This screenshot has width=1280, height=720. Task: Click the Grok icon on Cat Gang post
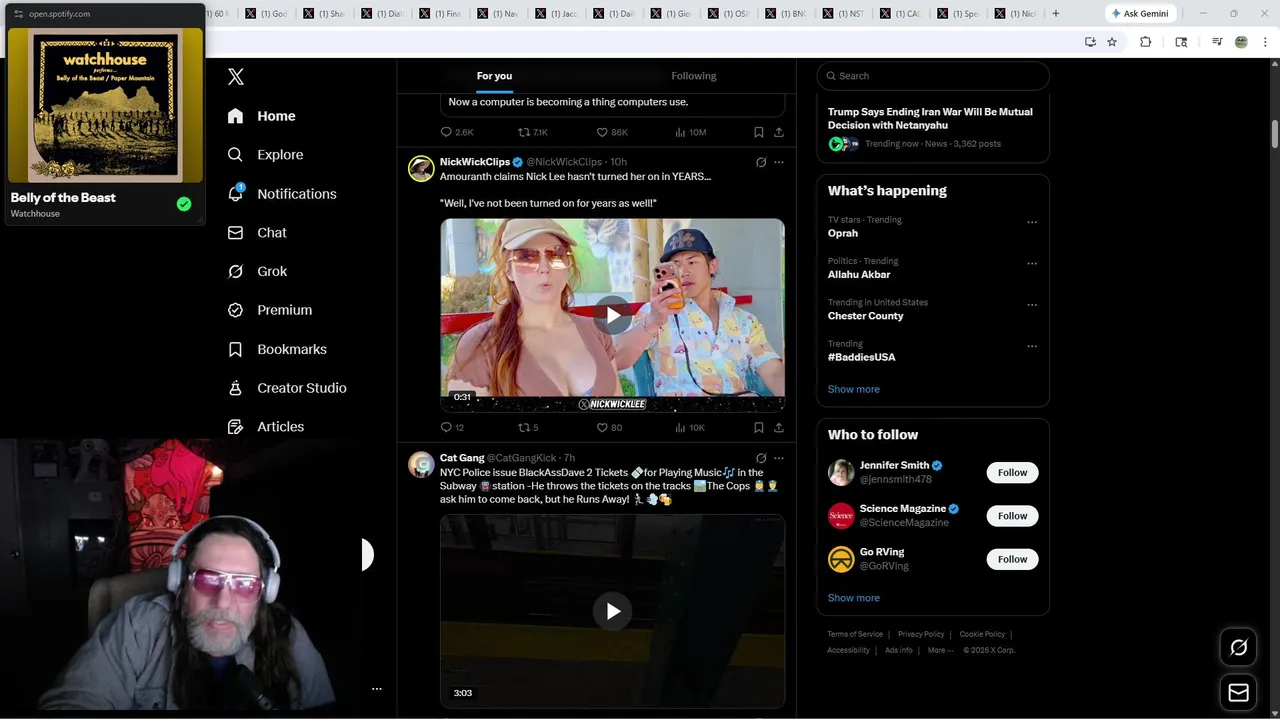coord(761,458)
